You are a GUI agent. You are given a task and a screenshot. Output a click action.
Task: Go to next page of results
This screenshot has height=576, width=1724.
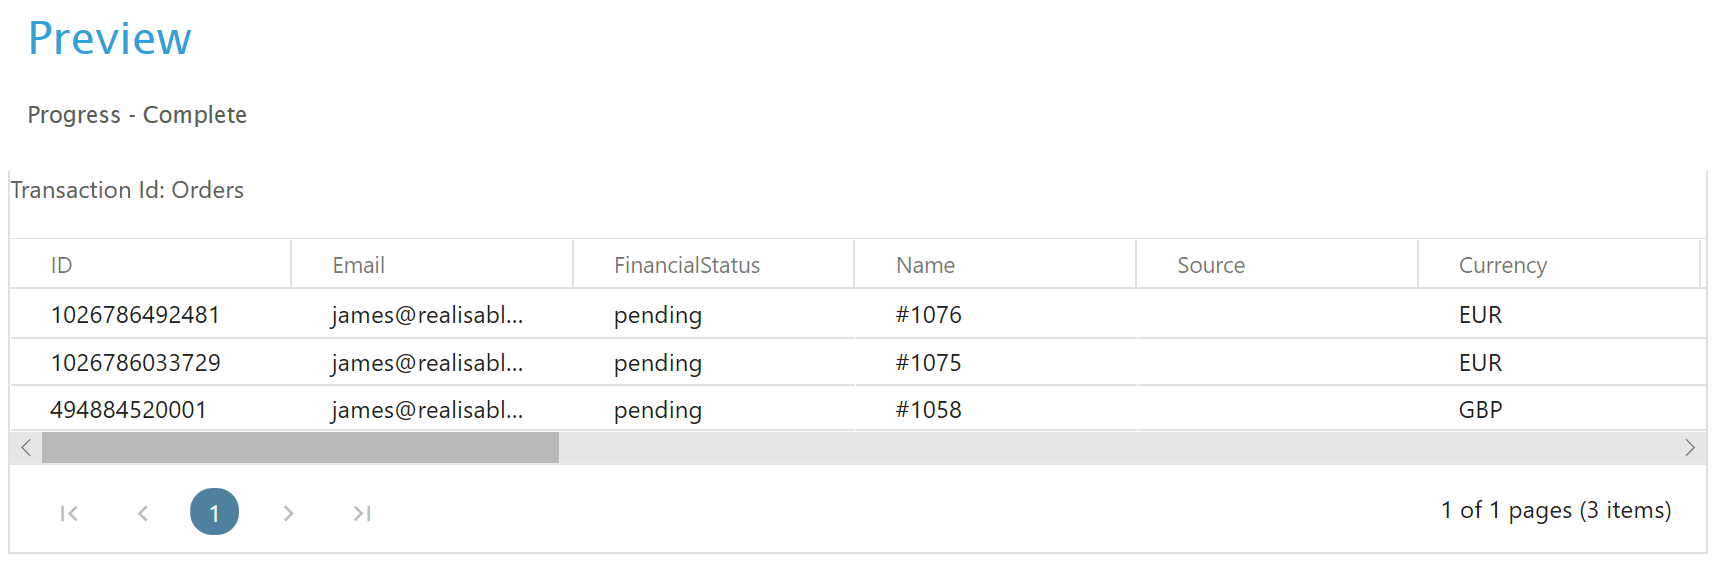pos(288,513)
